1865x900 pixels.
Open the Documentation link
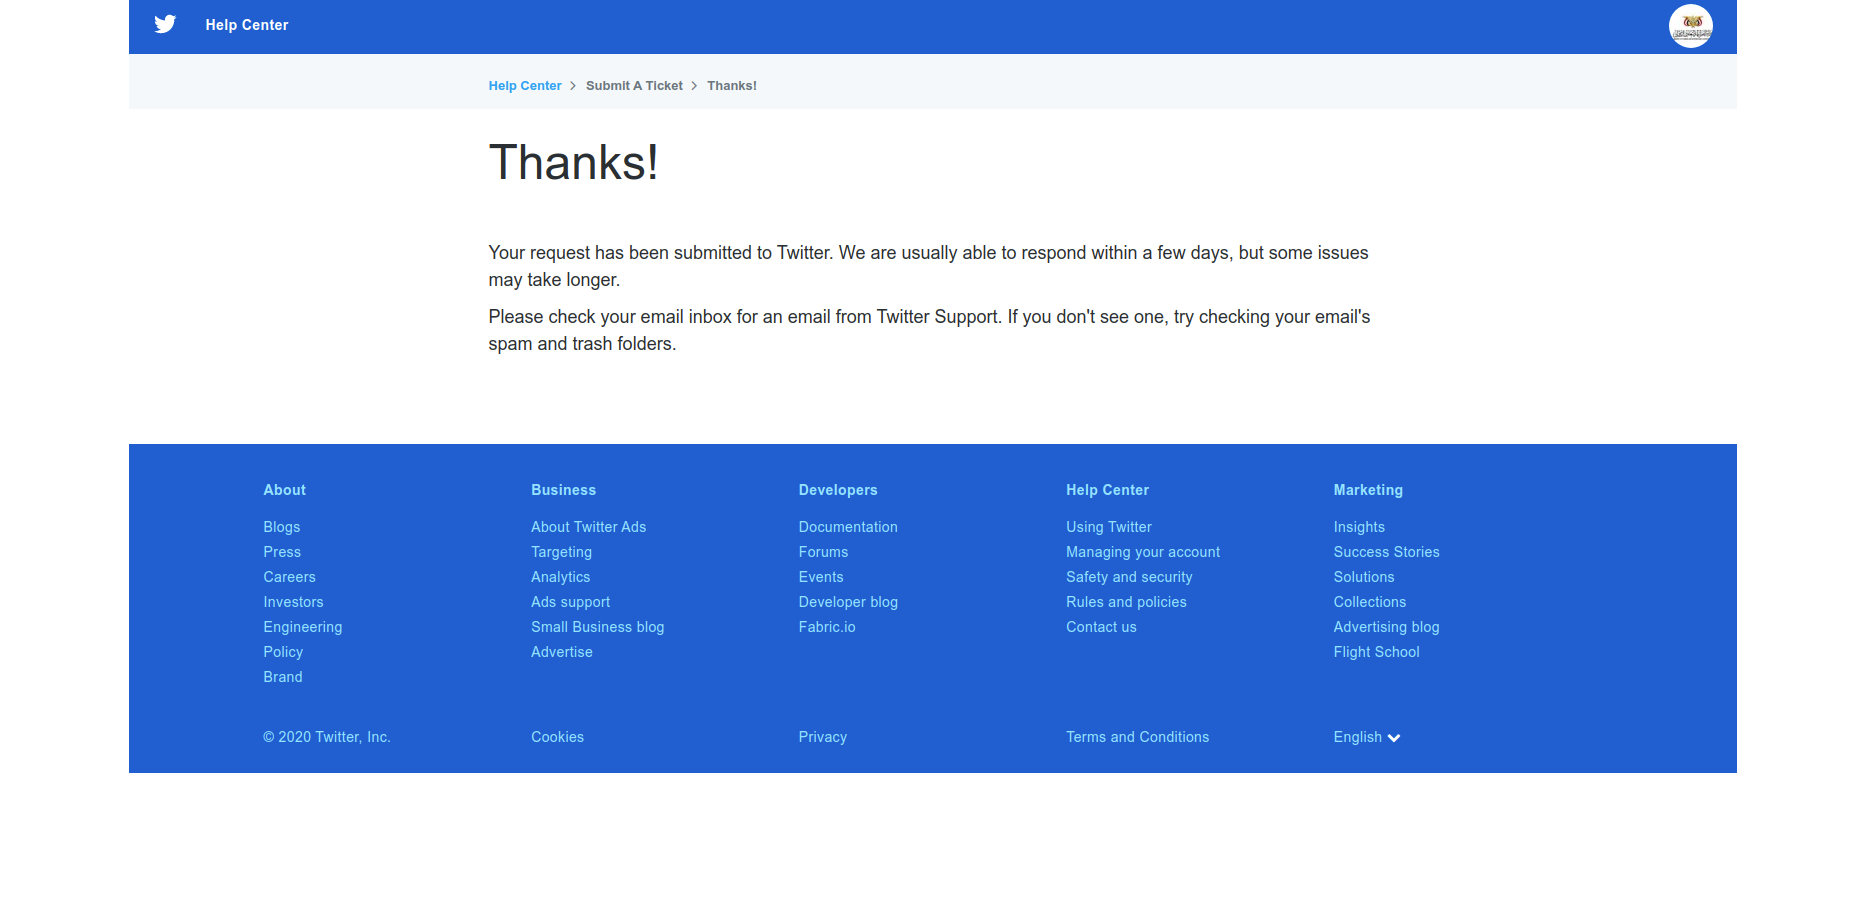pyautogui.click(x=848, y=527)
